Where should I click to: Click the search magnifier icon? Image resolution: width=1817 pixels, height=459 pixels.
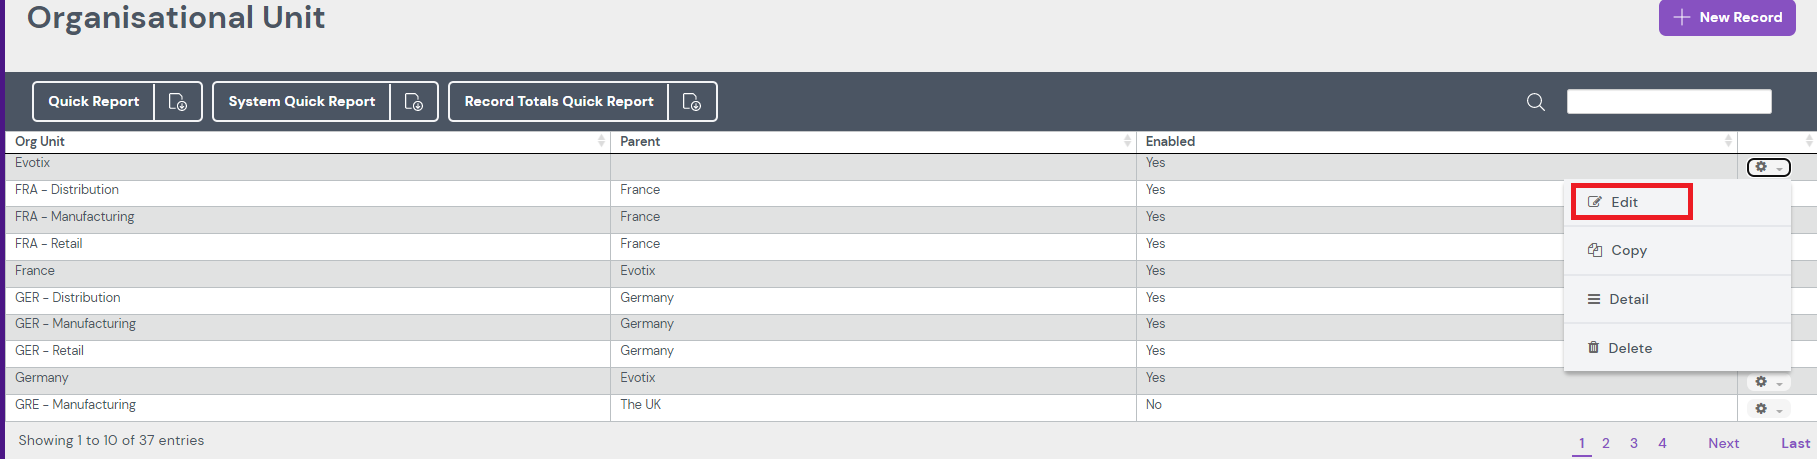tap(1536, 102)
